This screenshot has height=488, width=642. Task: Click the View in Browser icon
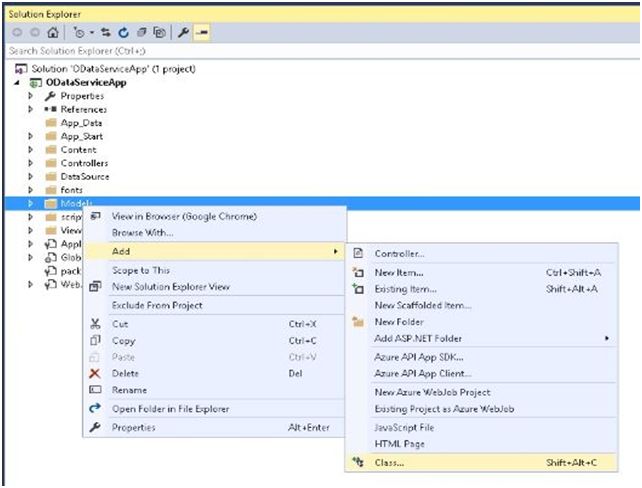(x=95, y=216)
